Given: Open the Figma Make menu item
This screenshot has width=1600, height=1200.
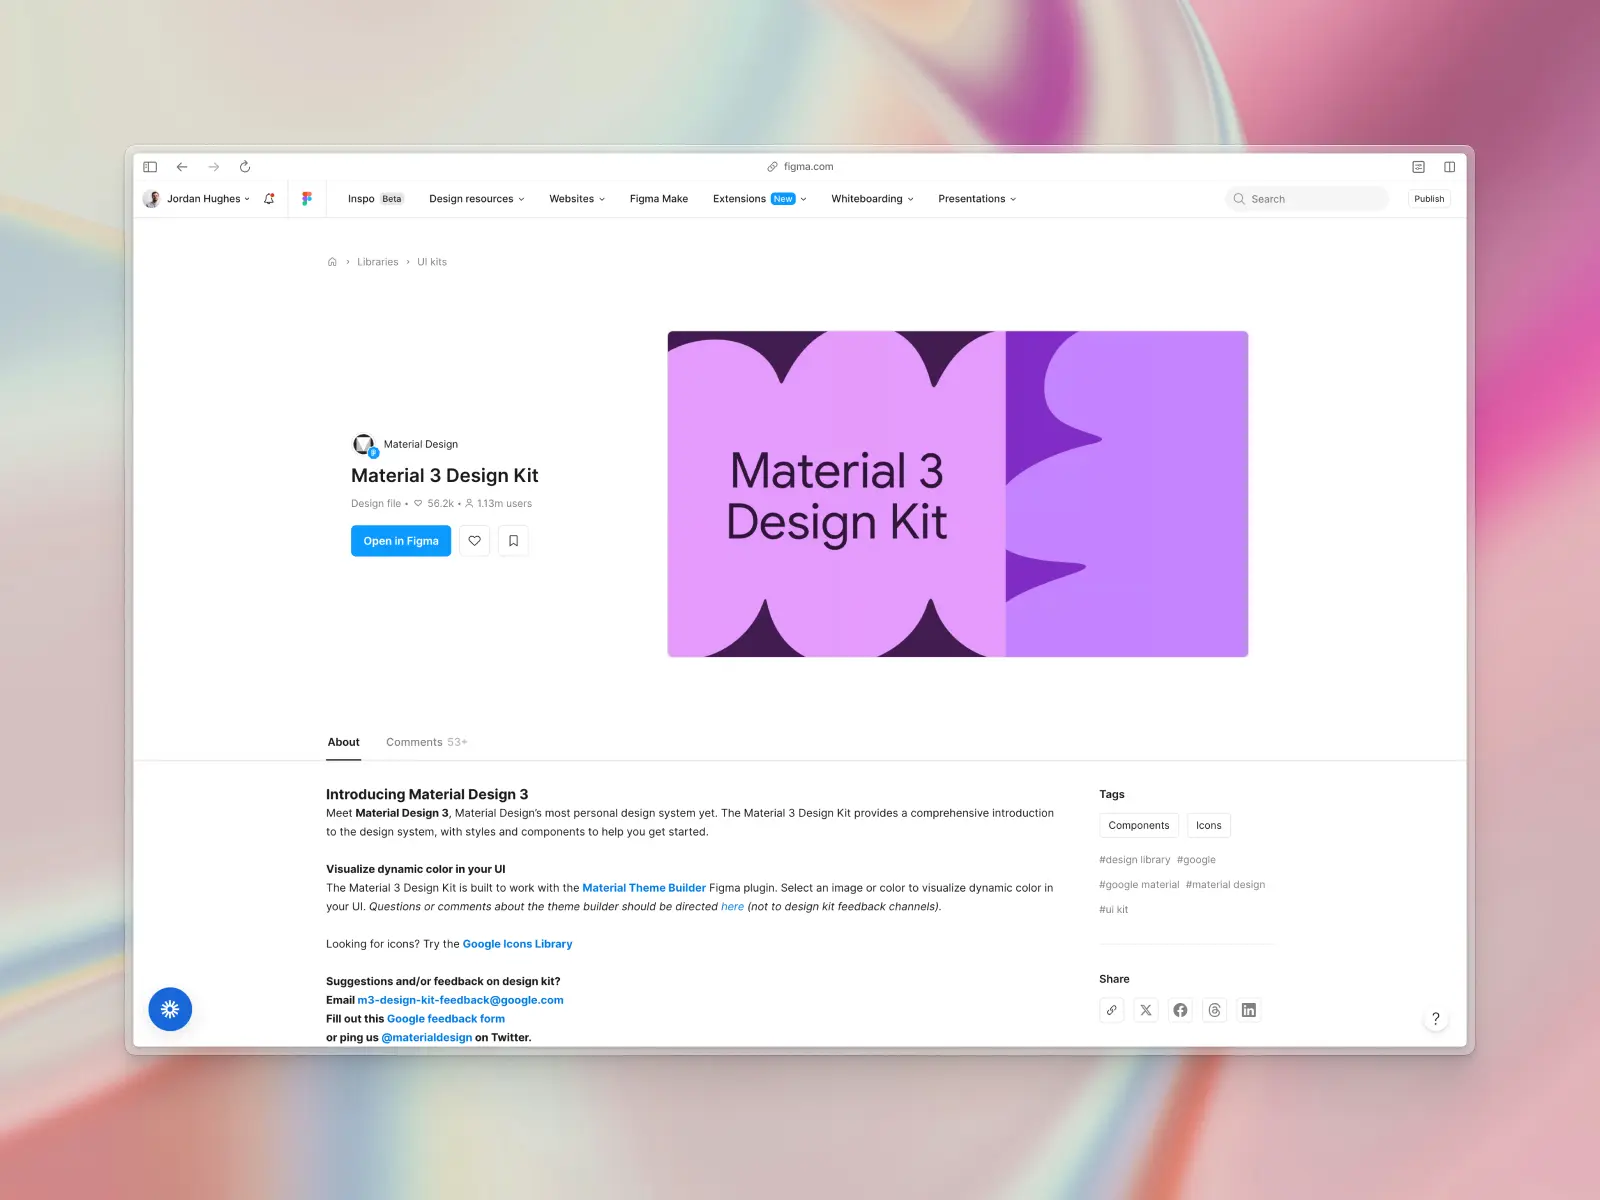Looking at the screenshot, I should (x=659, y=199).
